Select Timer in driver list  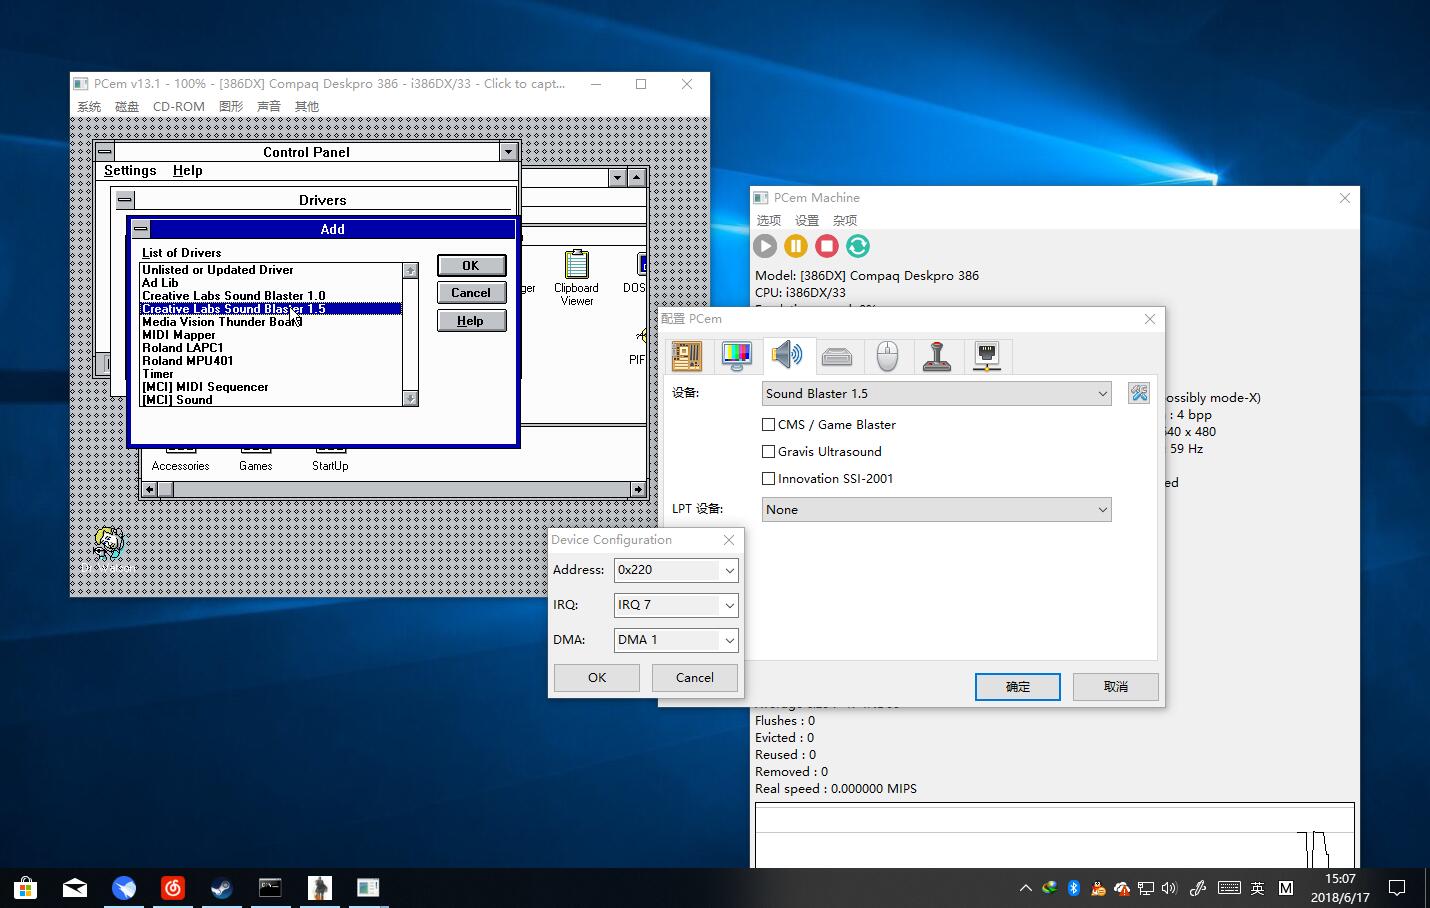tap(271, 374)
